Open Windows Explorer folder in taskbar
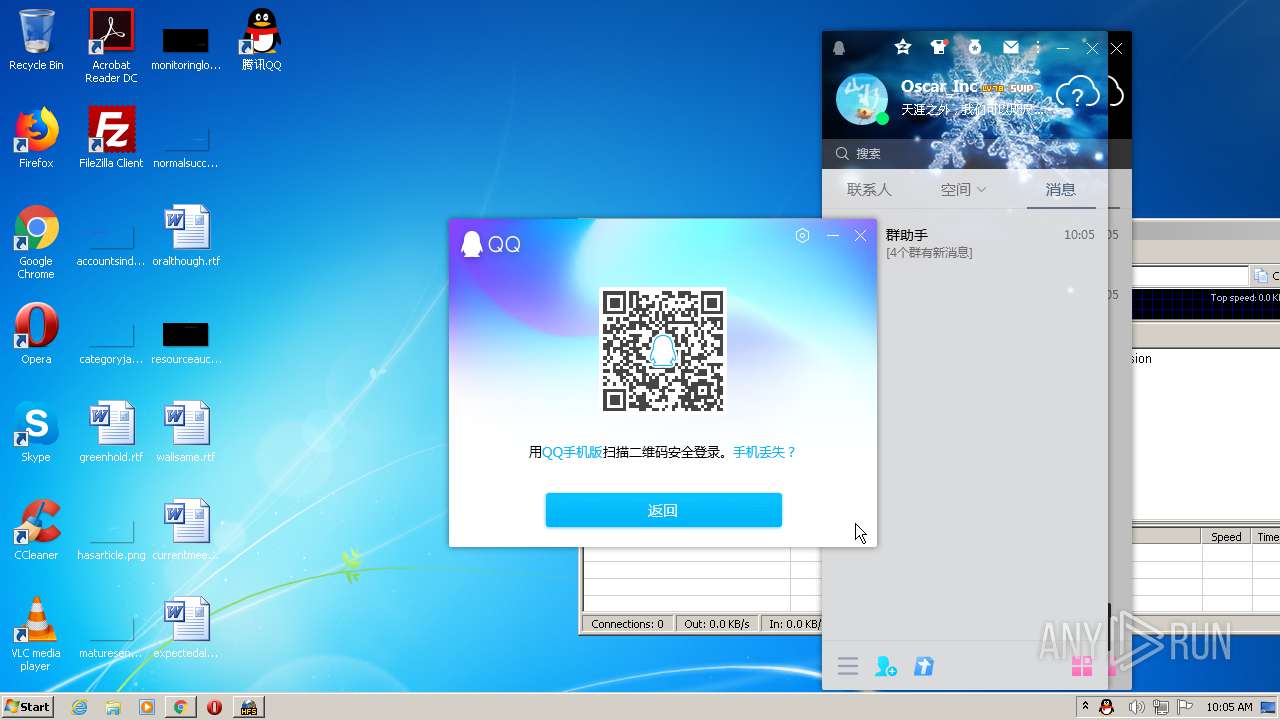Image resolution: width=1280 pixels, height=720 pixels. click(x=113, y=707)
